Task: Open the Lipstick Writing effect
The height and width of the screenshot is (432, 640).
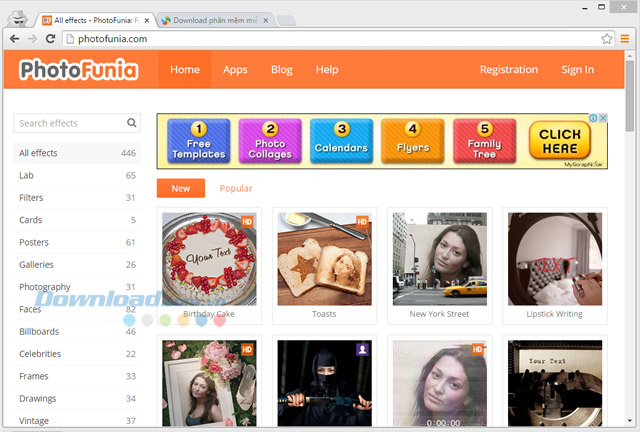Action: [x=555, y=259]
